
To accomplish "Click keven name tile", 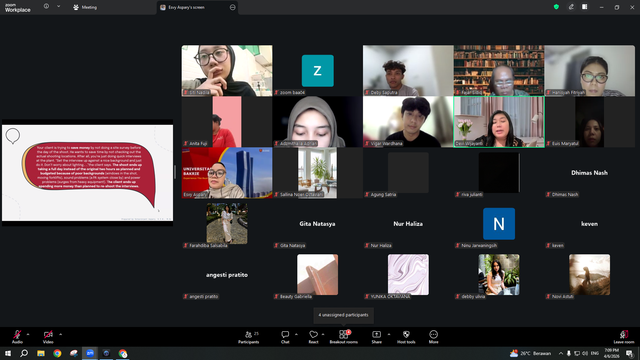I will 589,224.
